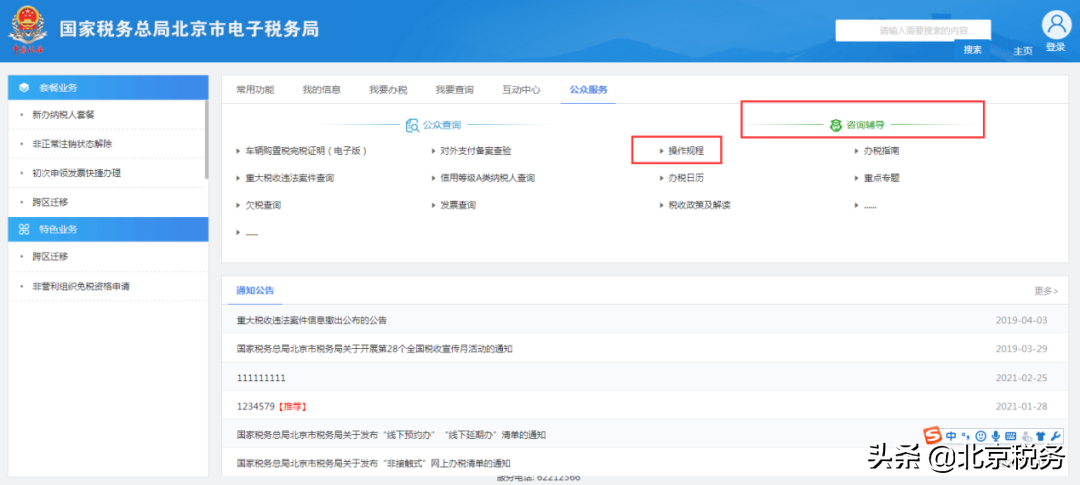Open 非正常注销状态解除 in sidebar

click(x=72, y=144)
